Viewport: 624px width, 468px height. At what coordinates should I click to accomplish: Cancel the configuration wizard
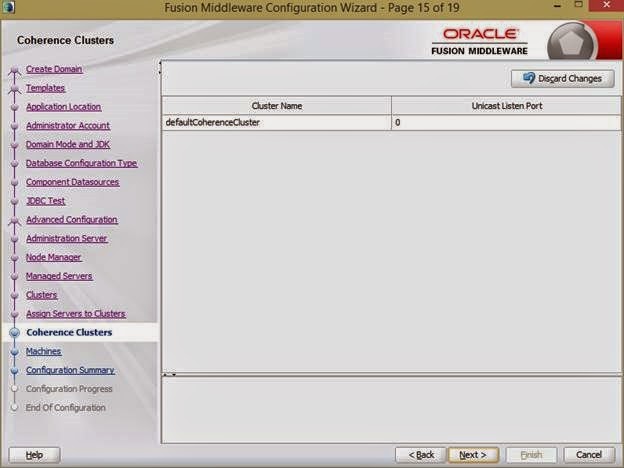click(589, 455)
